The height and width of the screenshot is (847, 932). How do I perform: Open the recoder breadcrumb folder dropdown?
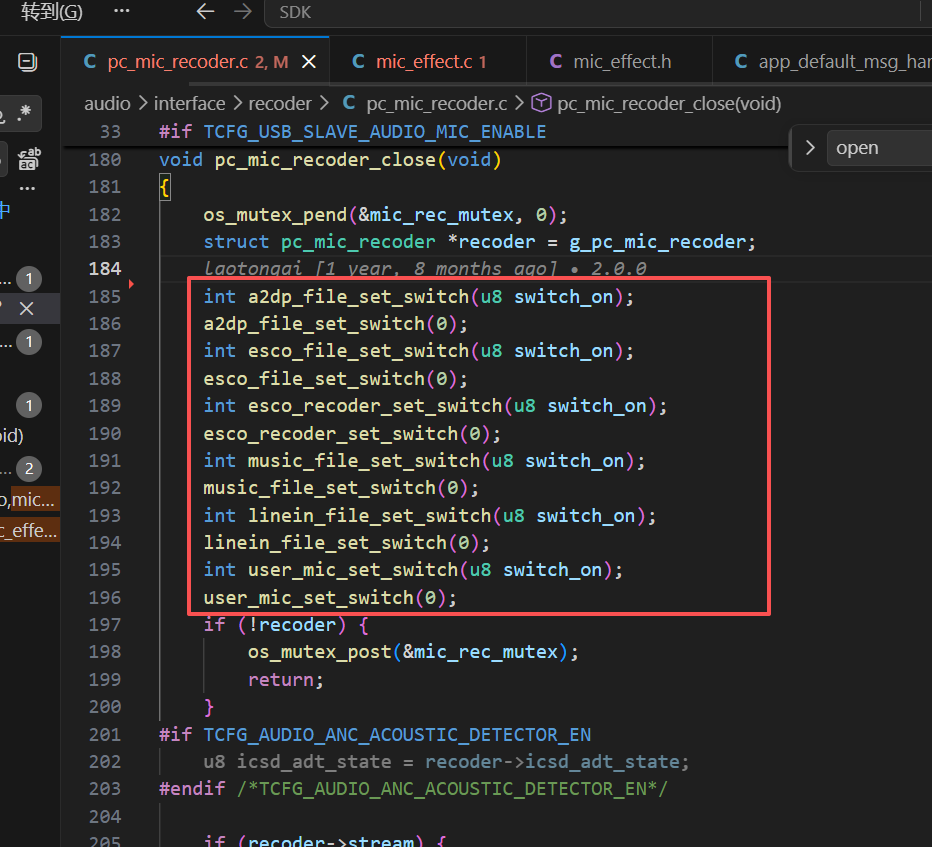[279, 103]
